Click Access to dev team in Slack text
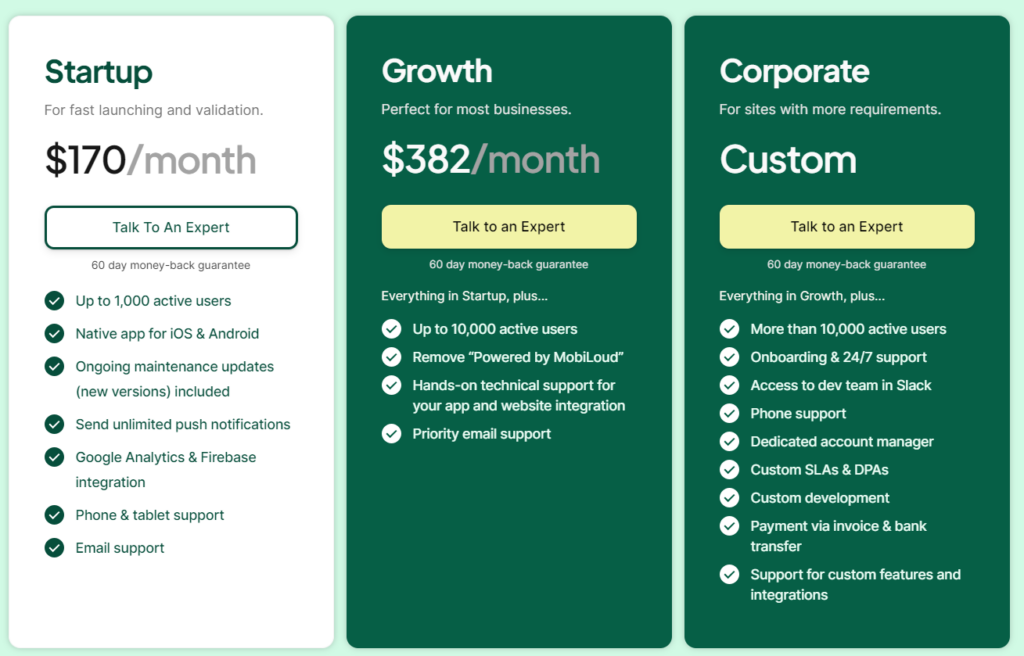Image resolution: width=1024 pixels, height=656 pixels. tap(840, 385)
